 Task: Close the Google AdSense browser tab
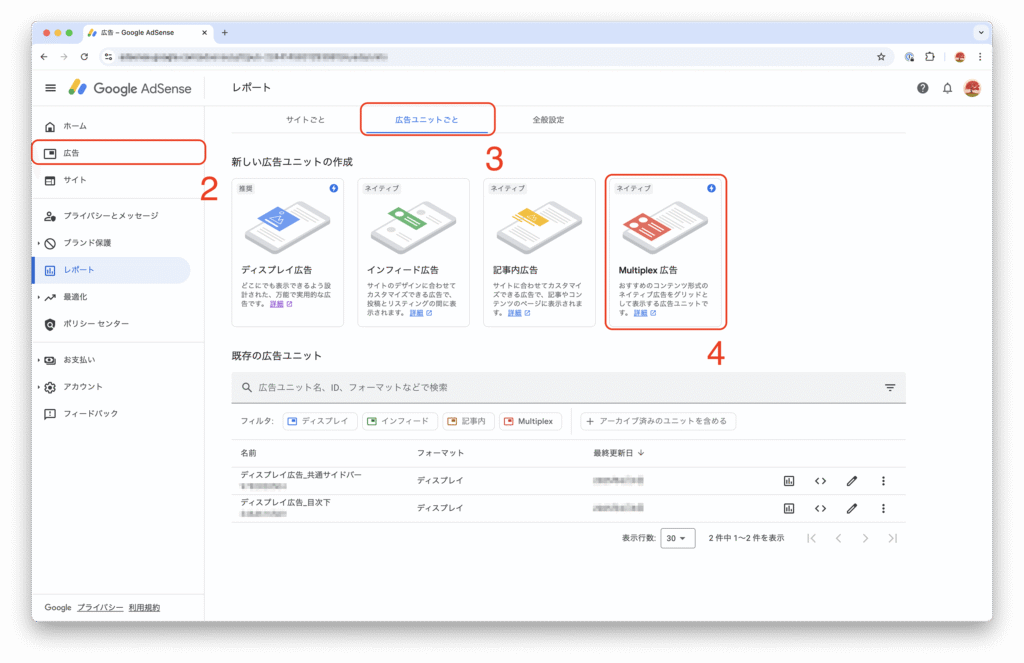click(204, 33)
